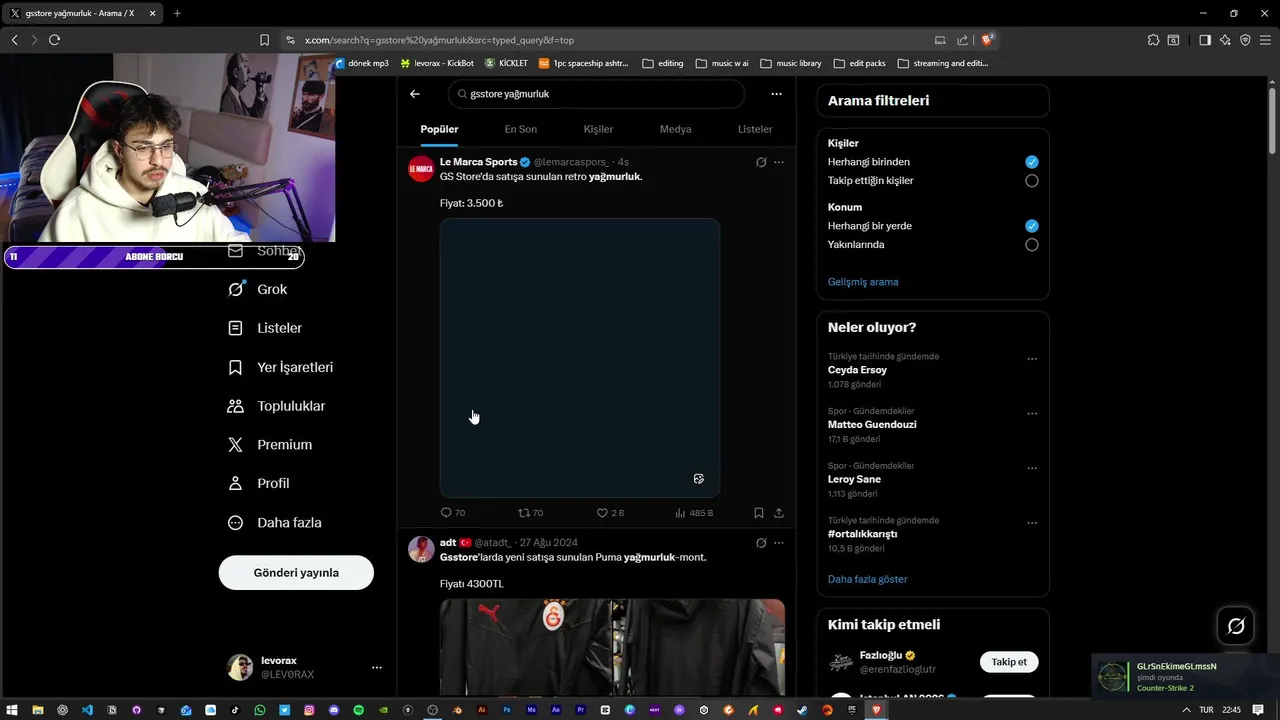View analytics showing 485 B views

point(694,513)
